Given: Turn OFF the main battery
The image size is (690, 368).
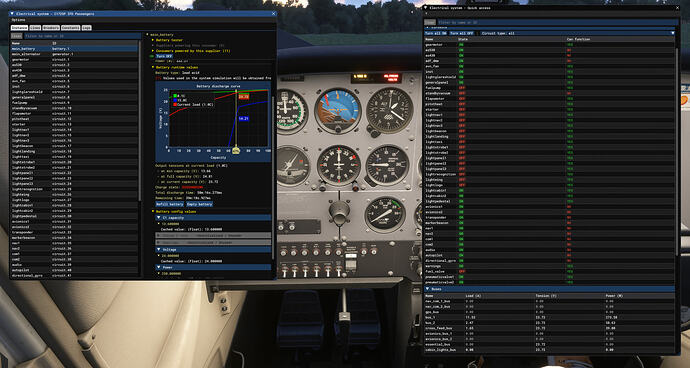Looking at the screenshot, I should coord(164,56).
